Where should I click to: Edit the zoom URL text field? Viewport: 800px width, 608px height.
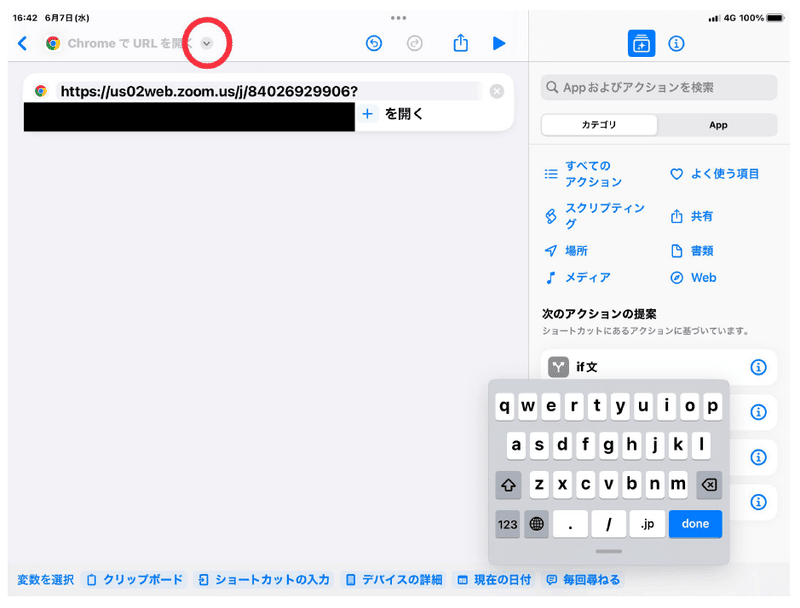point(269,91)
